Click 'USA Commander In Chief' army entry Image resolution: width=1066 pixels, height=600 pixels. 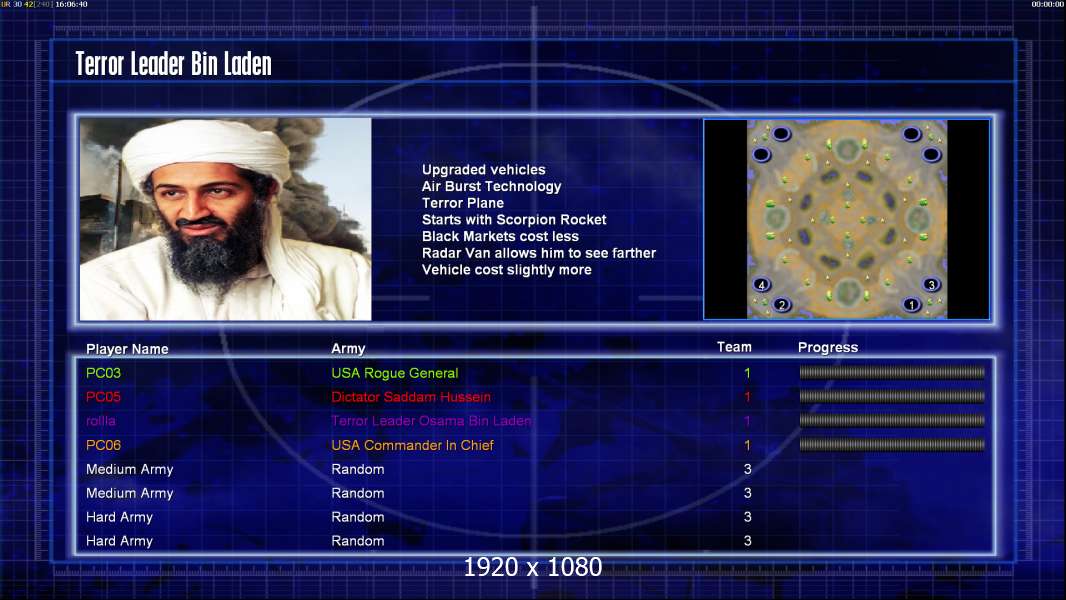point(413,445)
